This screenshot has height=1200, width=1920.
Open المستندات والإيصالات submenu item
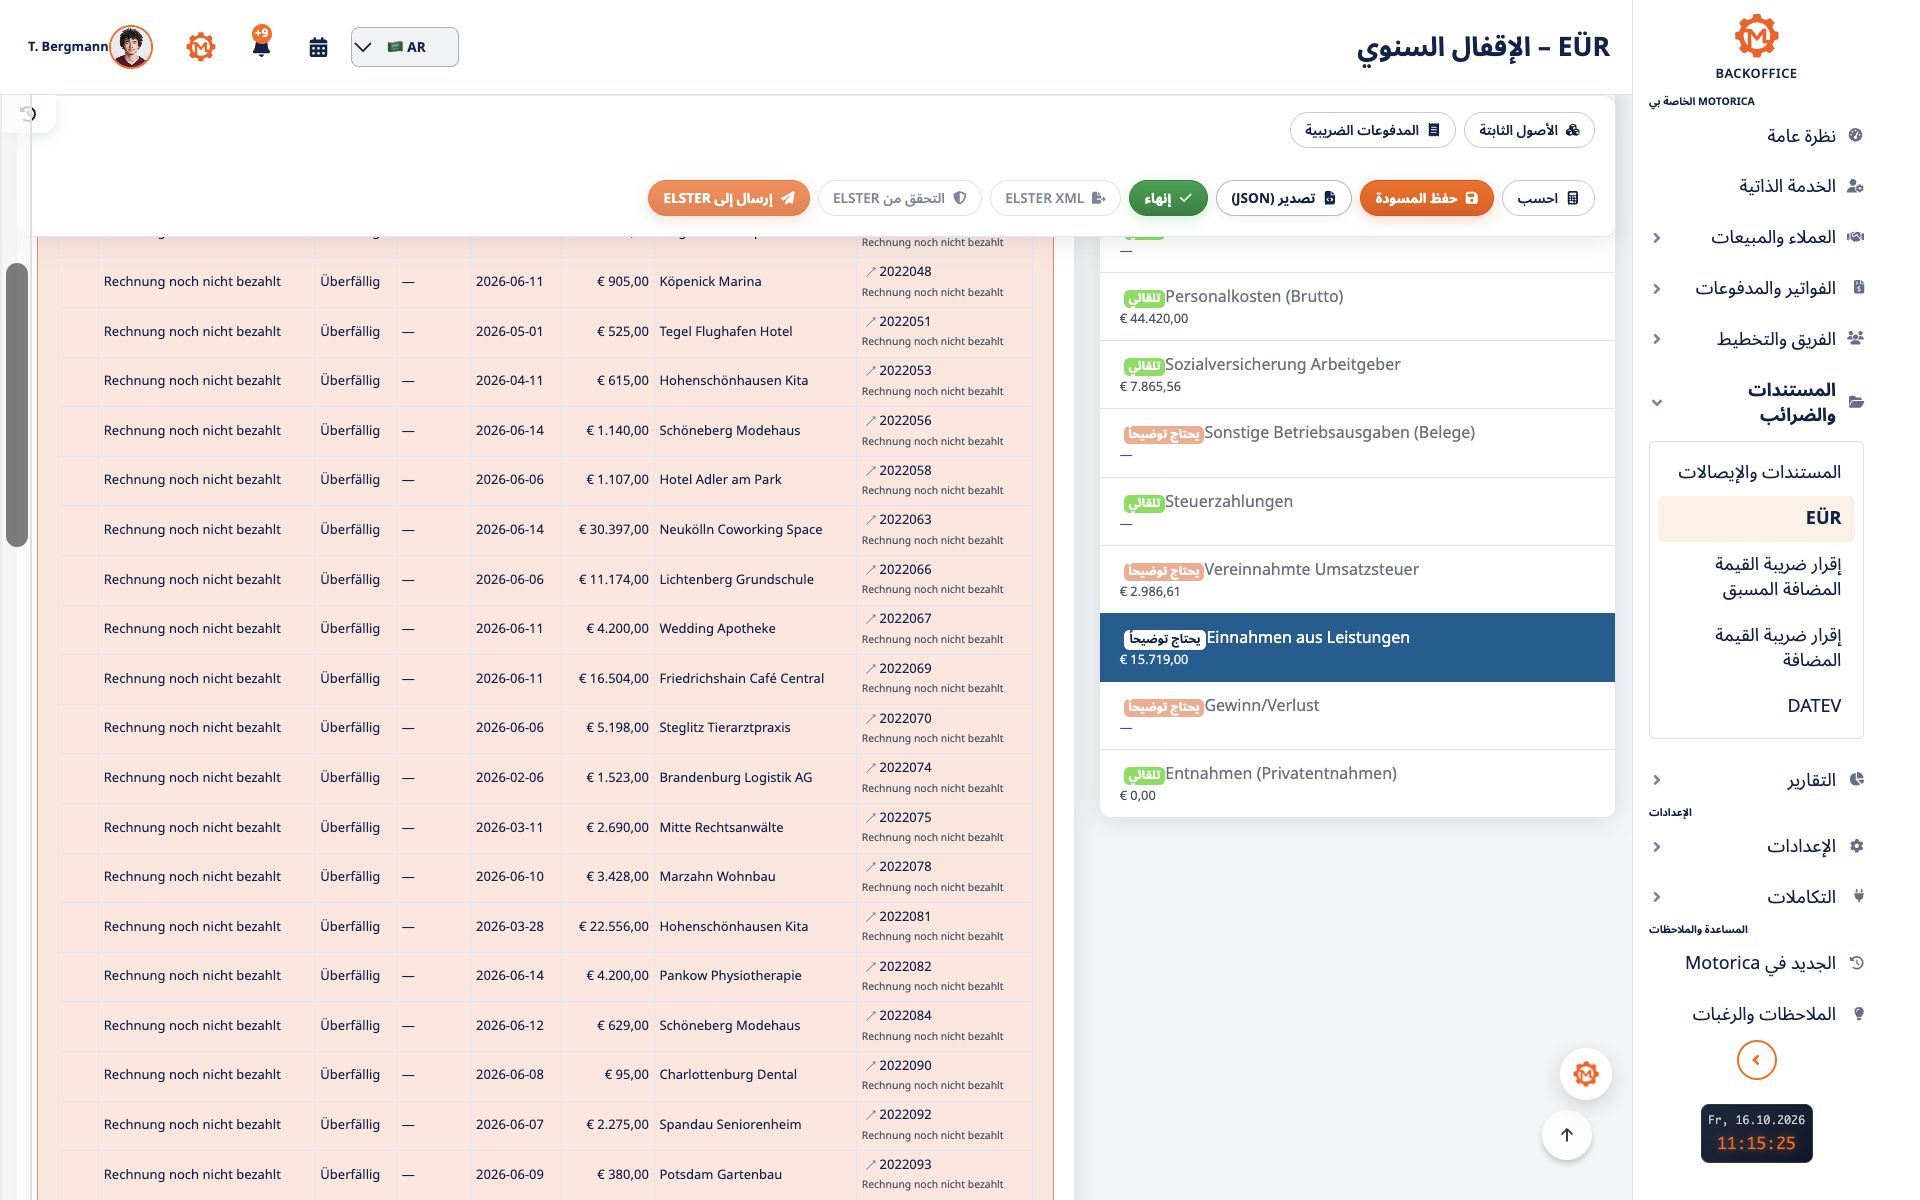coord(1756,472)
